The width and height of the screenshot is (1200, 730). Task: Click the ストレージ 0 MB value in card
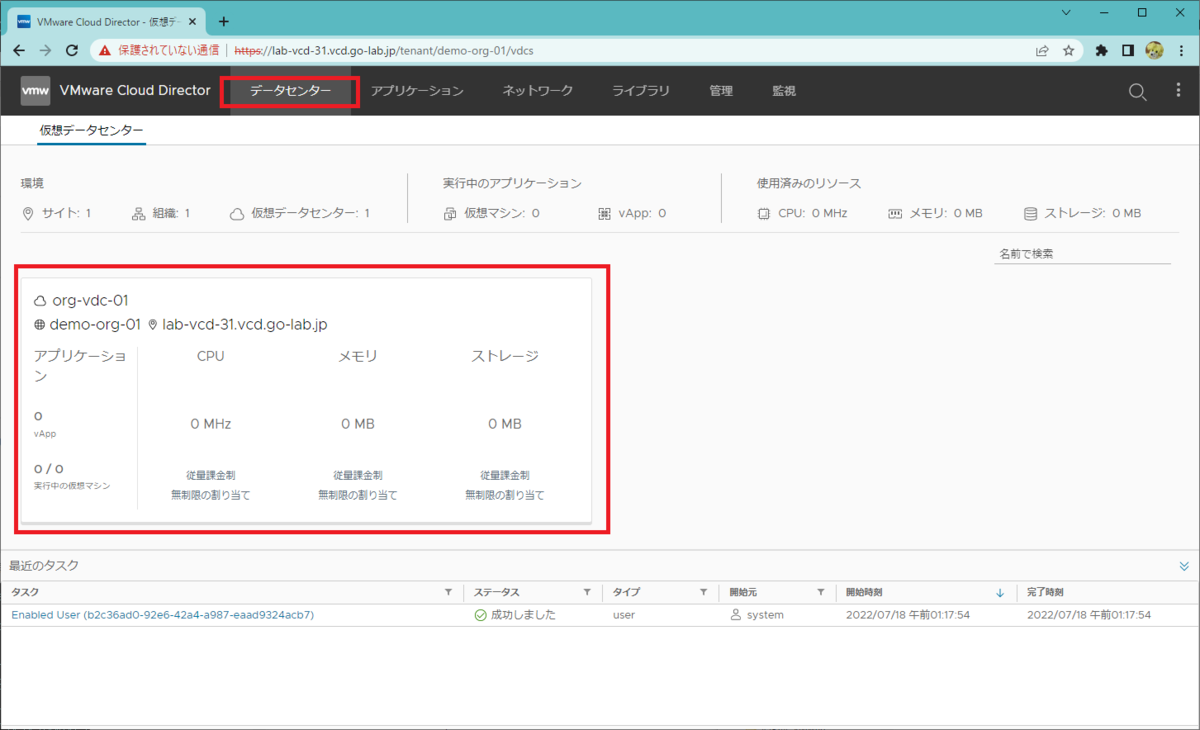(505, 424)
